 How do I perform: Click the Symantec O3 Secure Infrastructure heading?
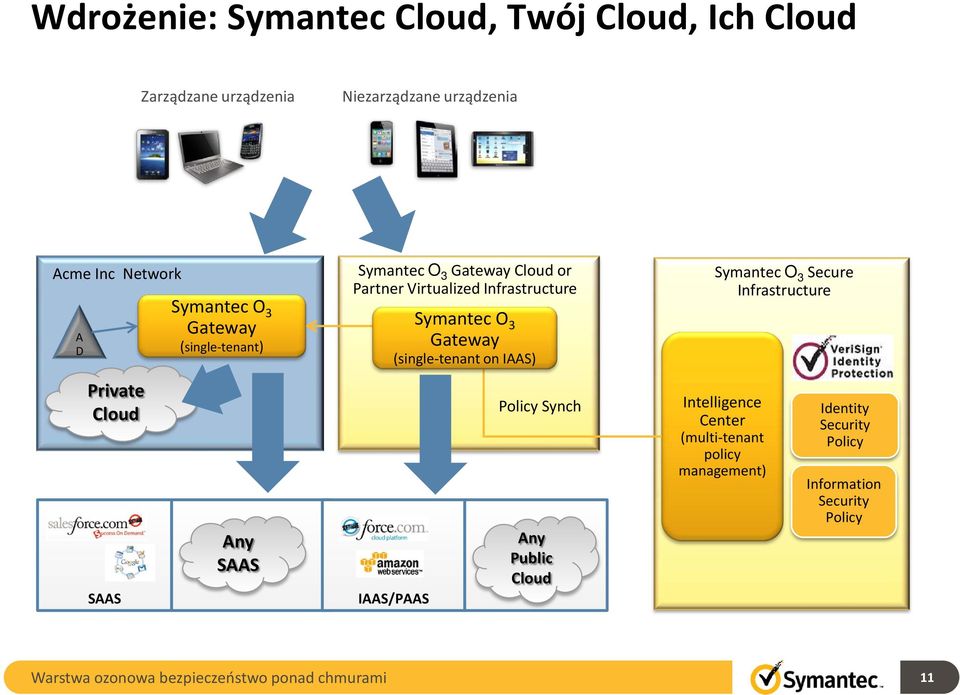coord(784,281)
